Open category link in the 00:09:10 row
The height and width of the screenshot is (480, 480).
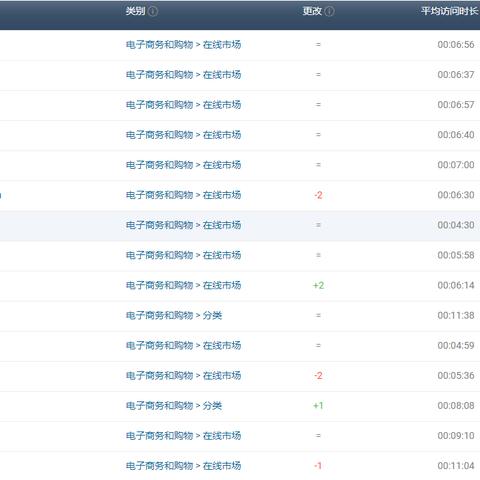(x=183, y=436)
